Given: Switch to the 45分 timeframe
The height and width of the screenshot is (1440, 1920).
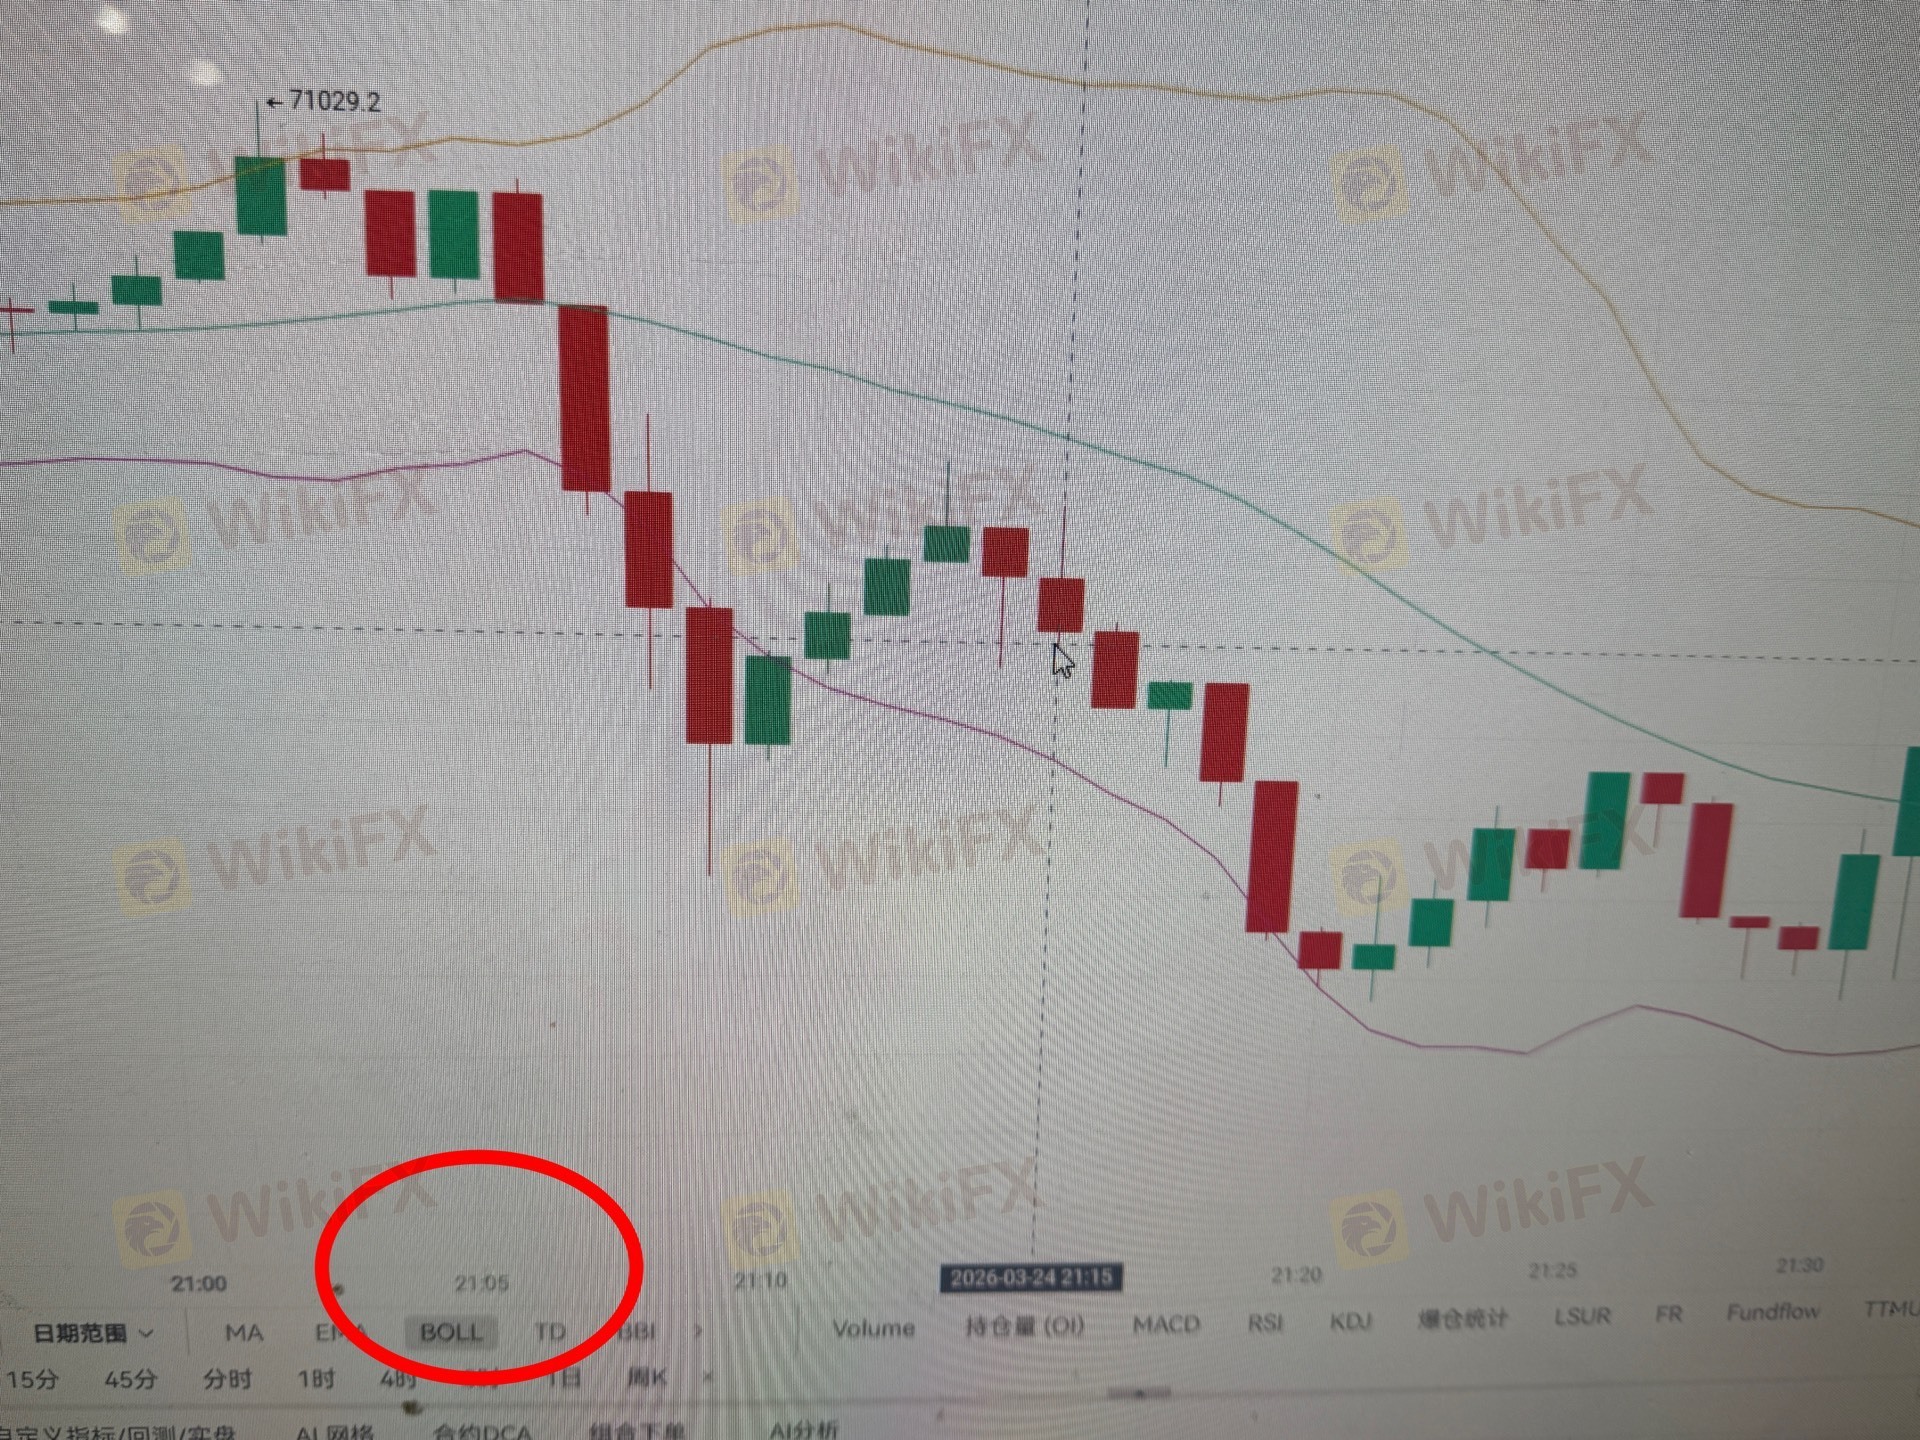Looking at the screenshot, I should point(131,1380).
